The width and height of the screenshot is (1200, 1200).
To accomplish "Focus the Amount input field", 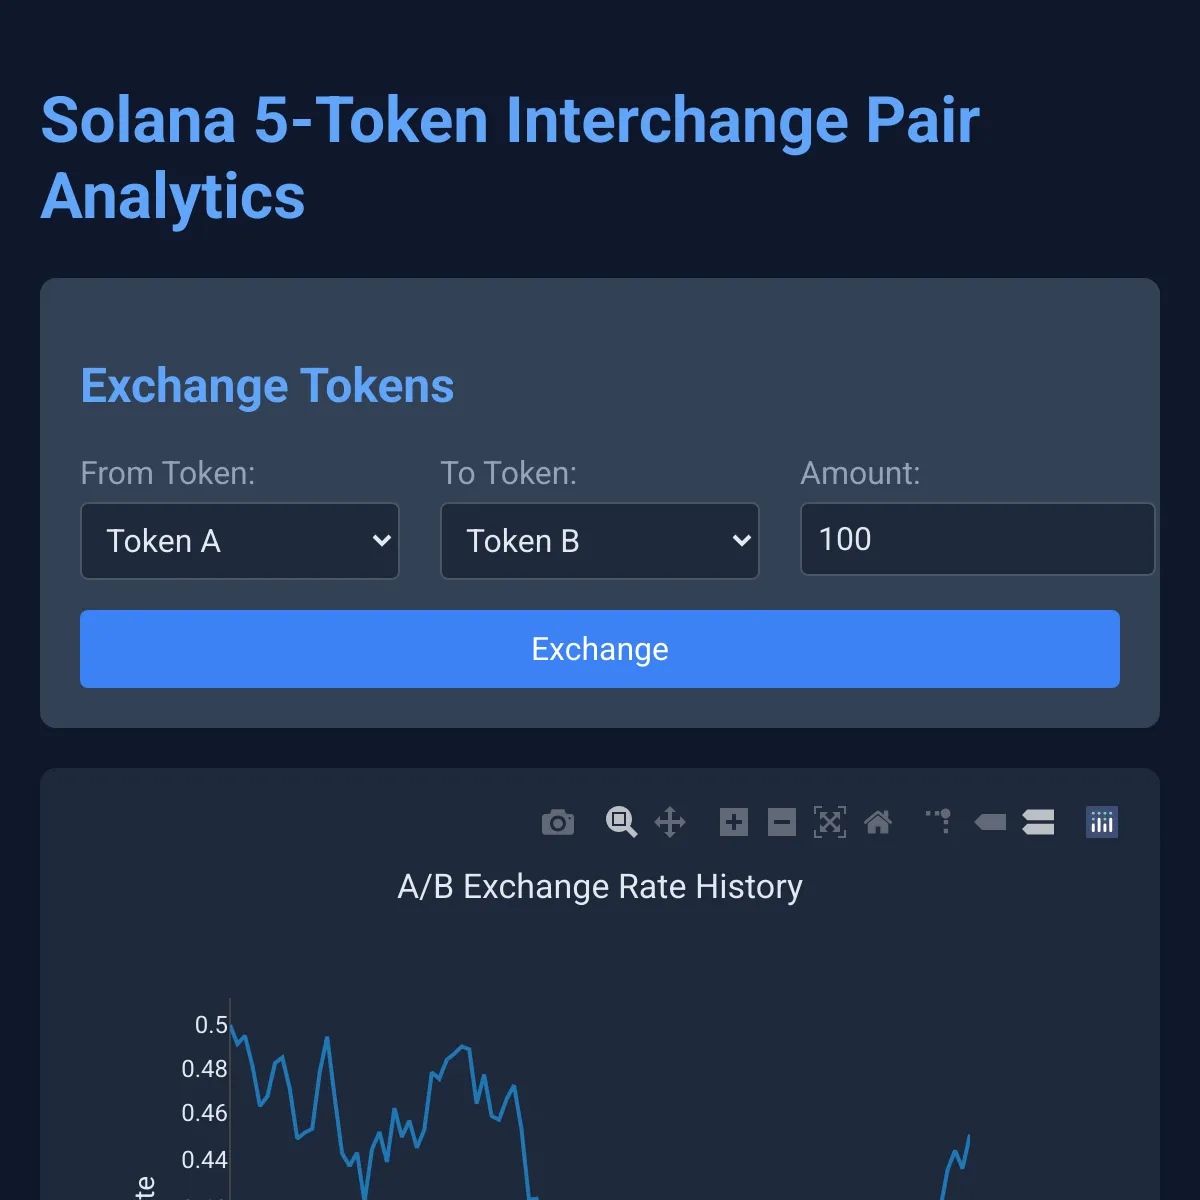I will click(x=977, y=540).
